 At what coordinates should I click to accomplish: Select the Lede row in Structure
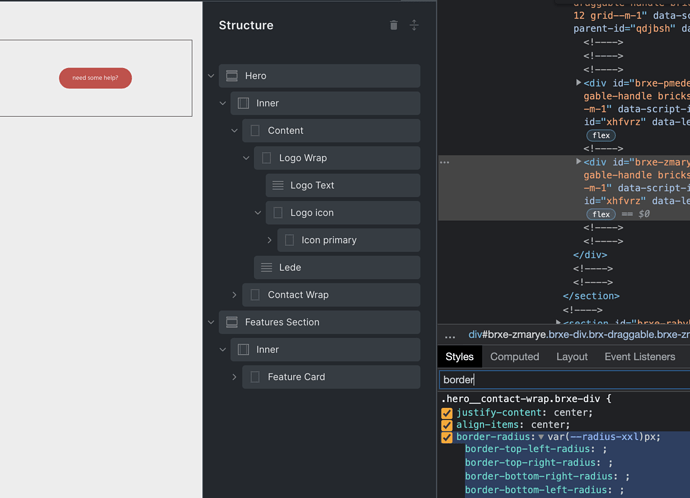coord(337,267)
